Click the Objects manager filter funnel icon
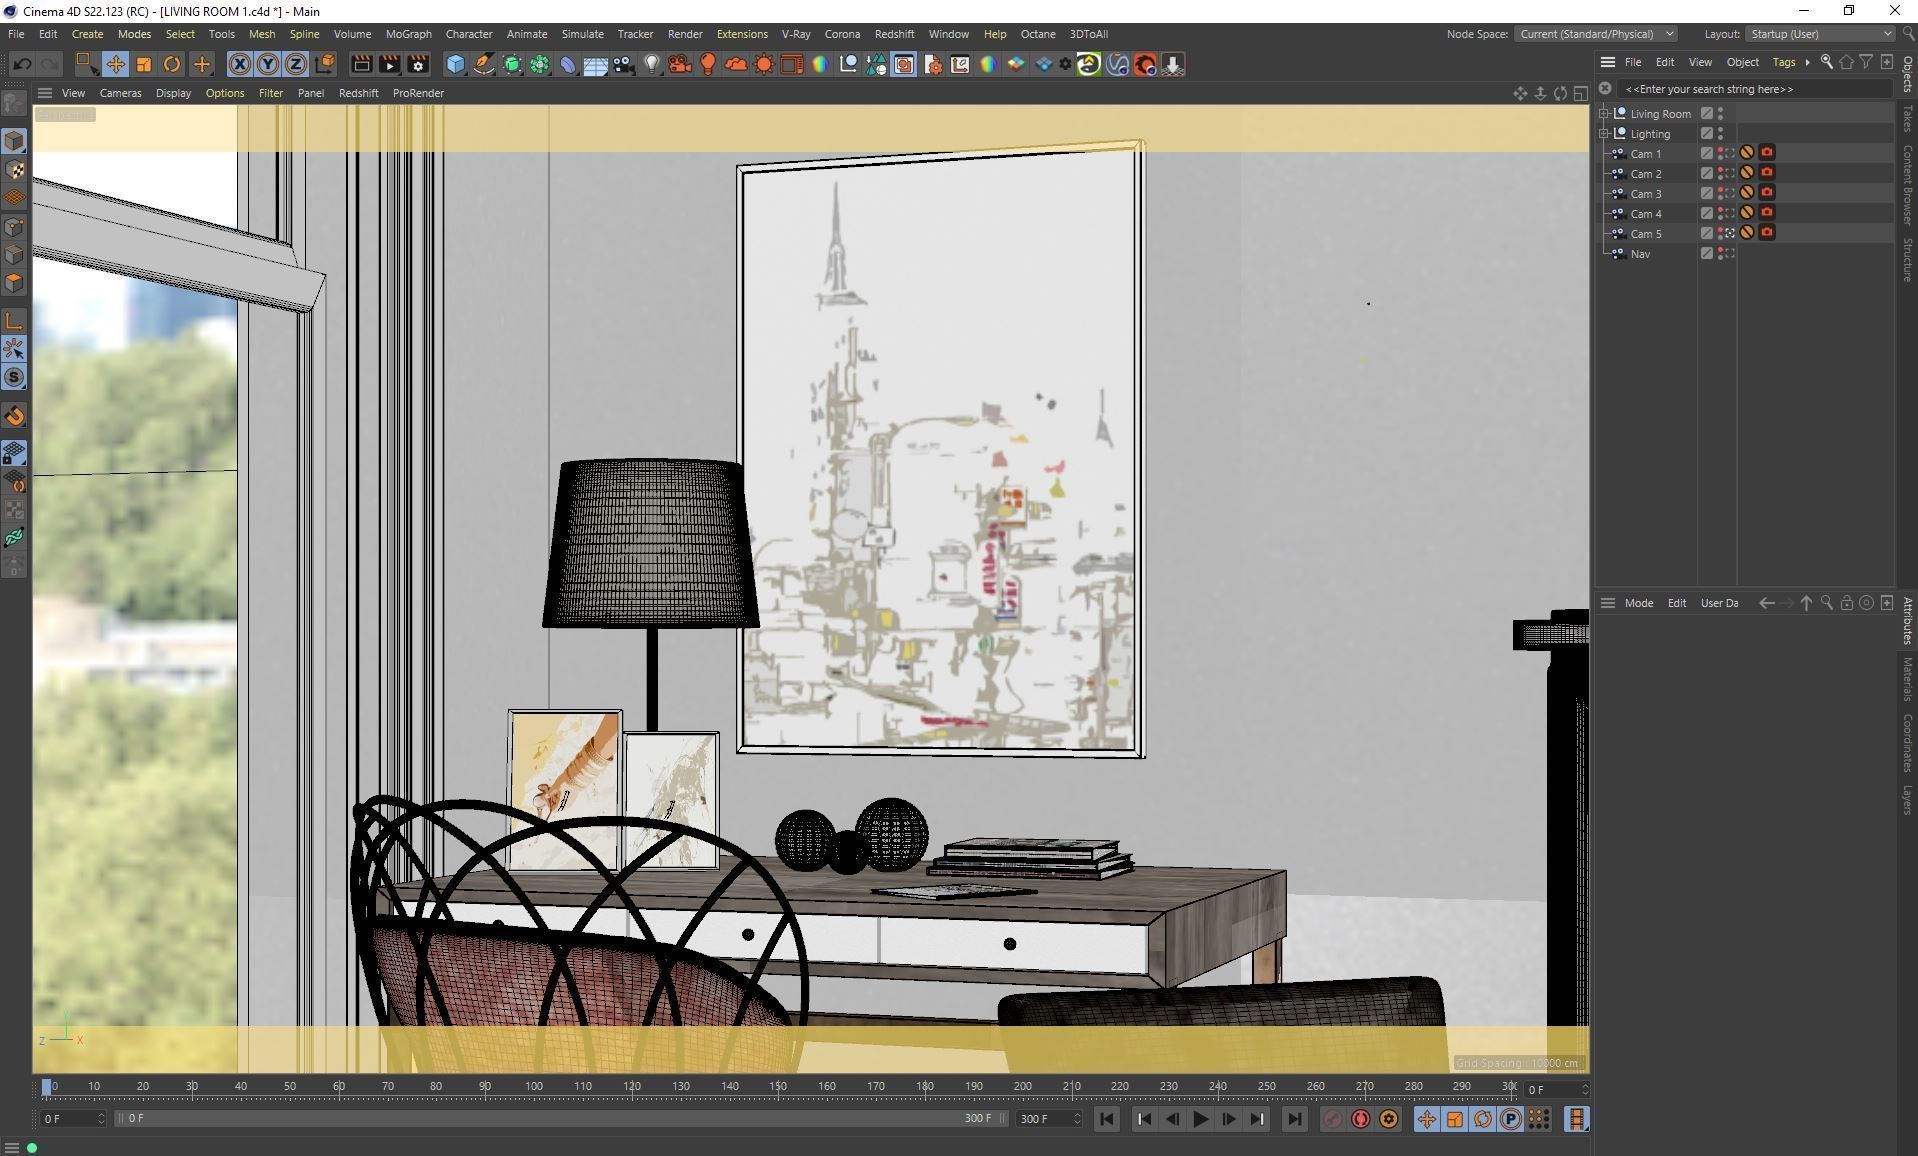 pyautogui.click(x=1866, y=62)
